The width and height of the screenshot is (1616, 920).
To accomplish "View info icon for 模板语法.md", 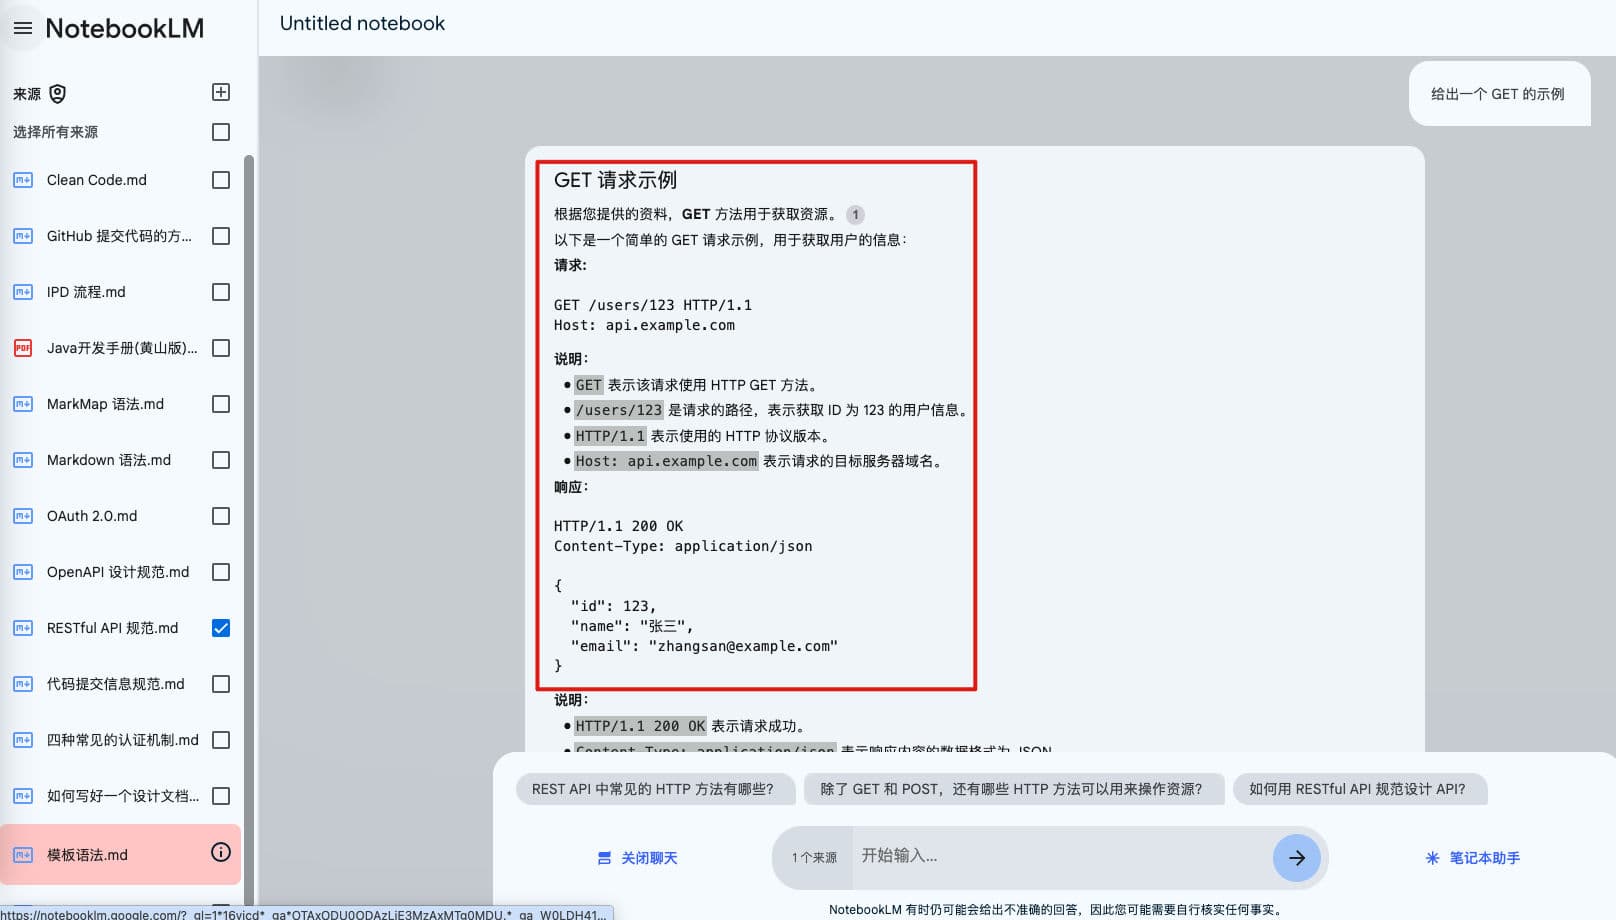I will (220, 852).
